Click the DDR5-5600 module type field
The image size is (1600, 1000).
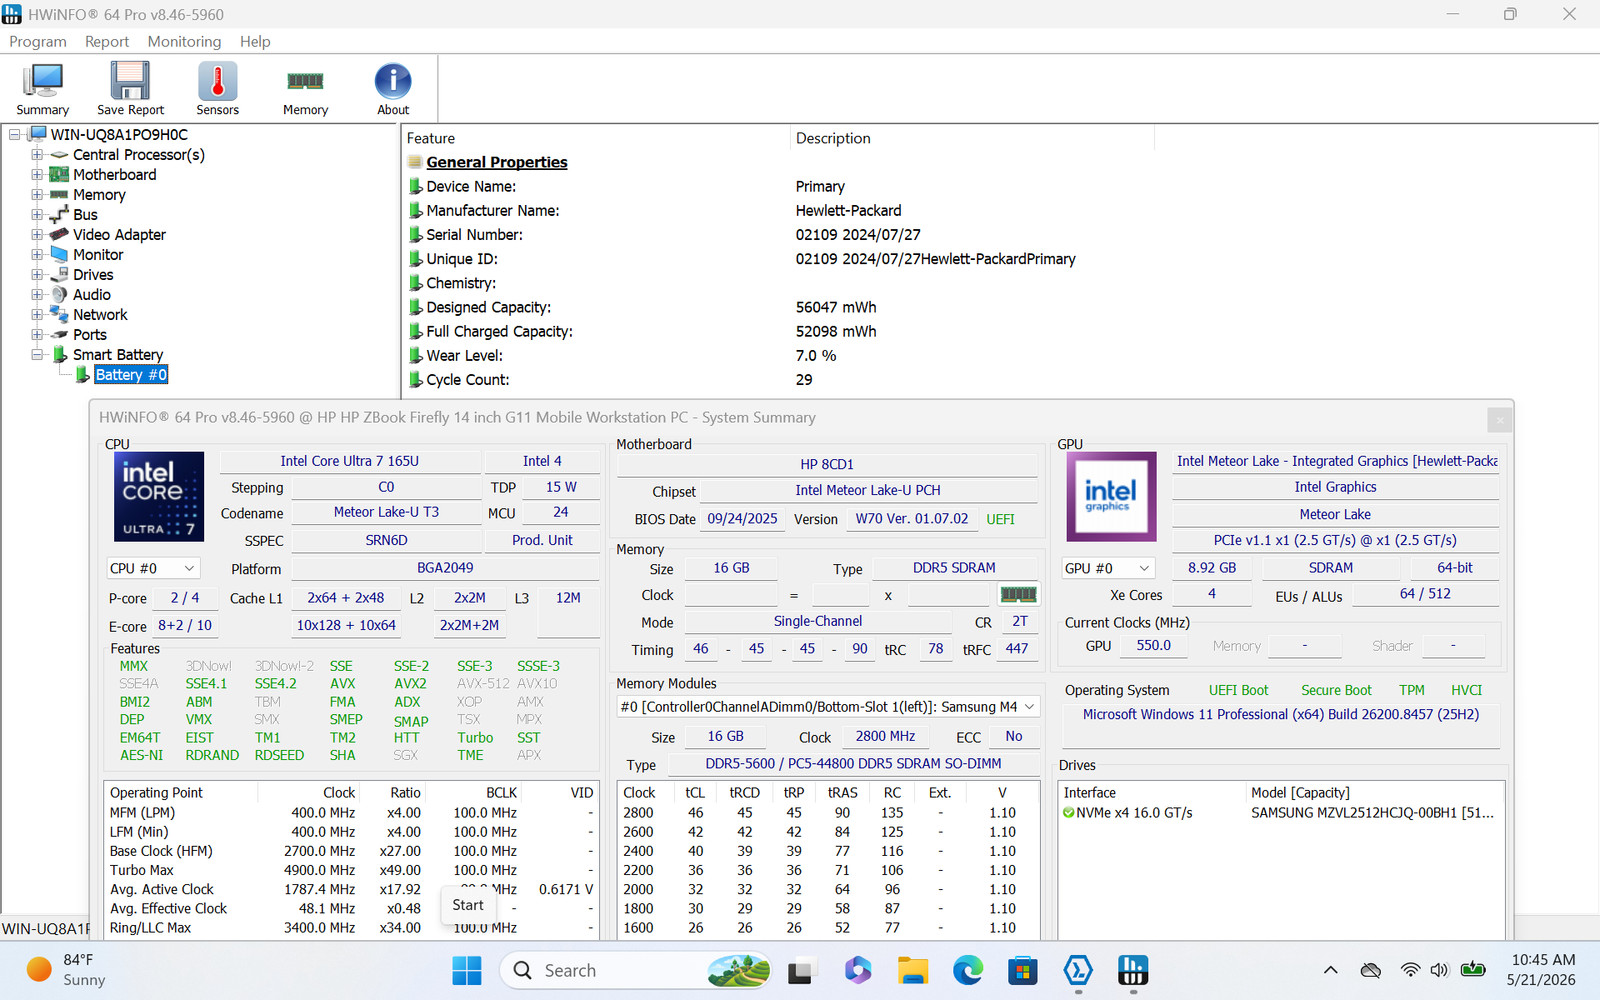point(853,763)
